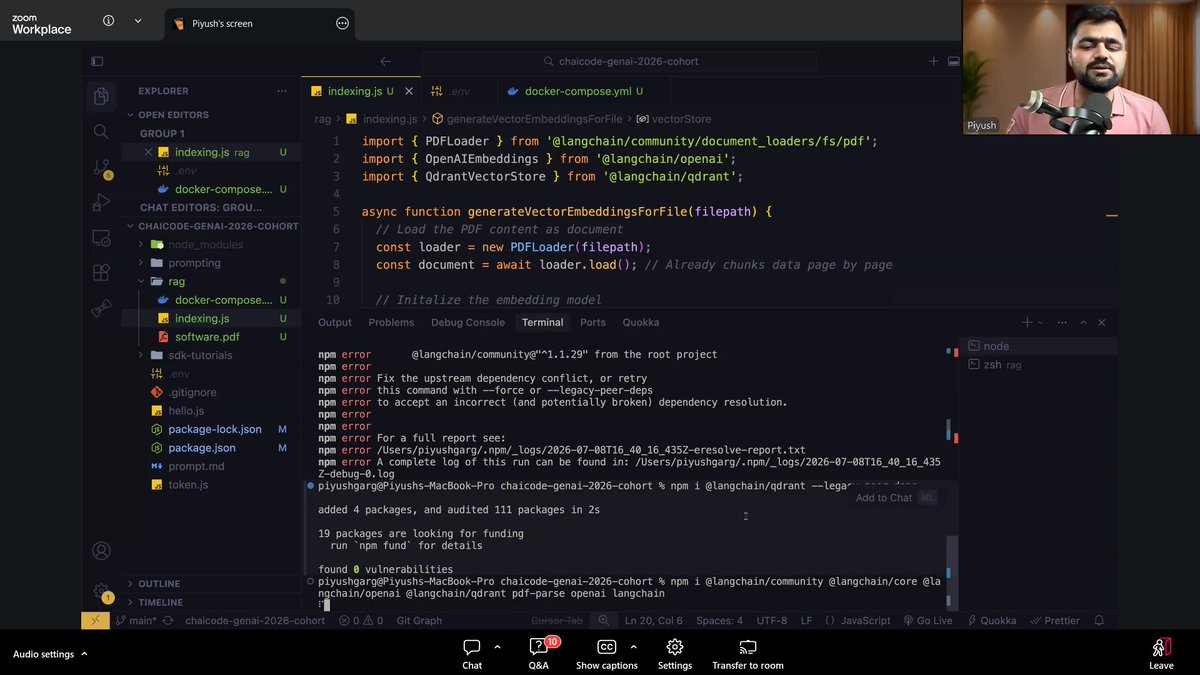Switch to the Problems panel tab
The width and height of the screenshot is (1200, 675).
(391, 322)
